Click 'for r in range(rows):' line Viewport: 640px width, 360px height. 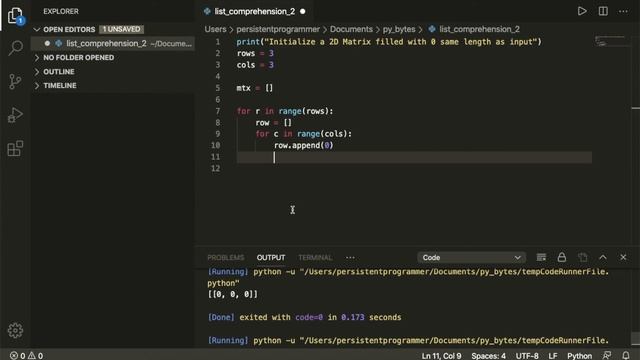coord(285,111)
